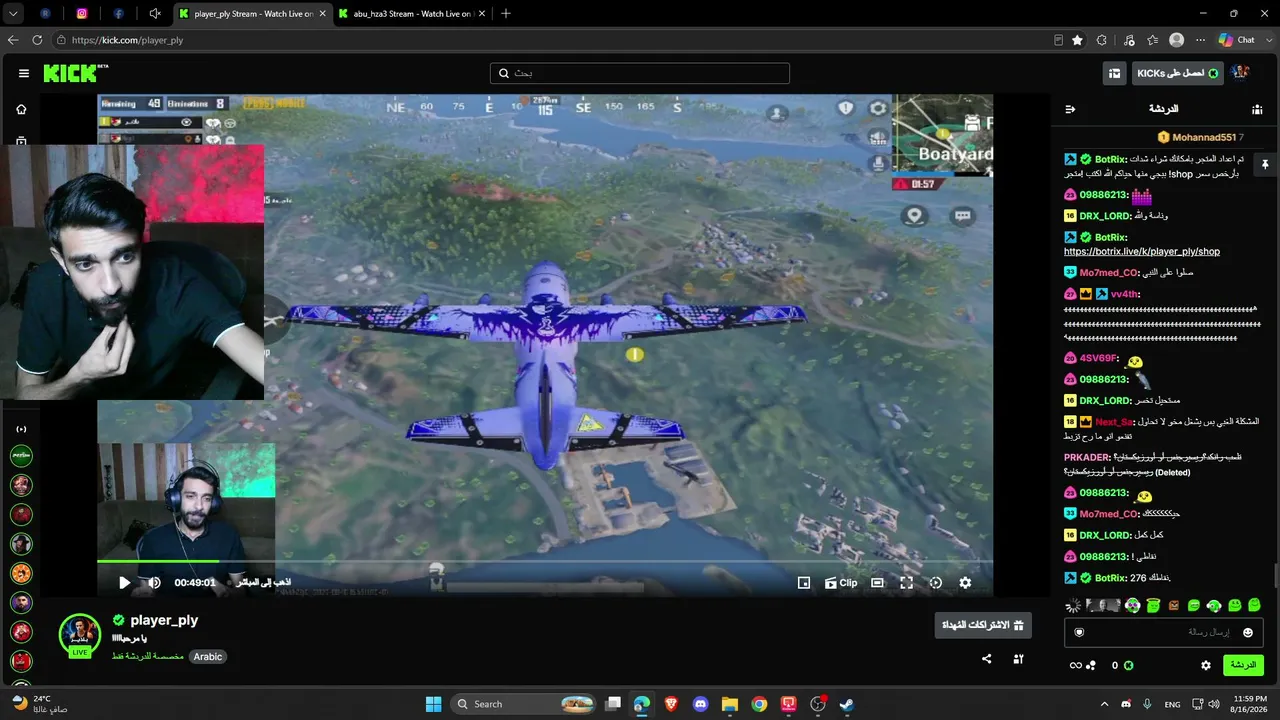Open chat user vv4th's name
The image size is (1280, 720).
[1124, 294]
